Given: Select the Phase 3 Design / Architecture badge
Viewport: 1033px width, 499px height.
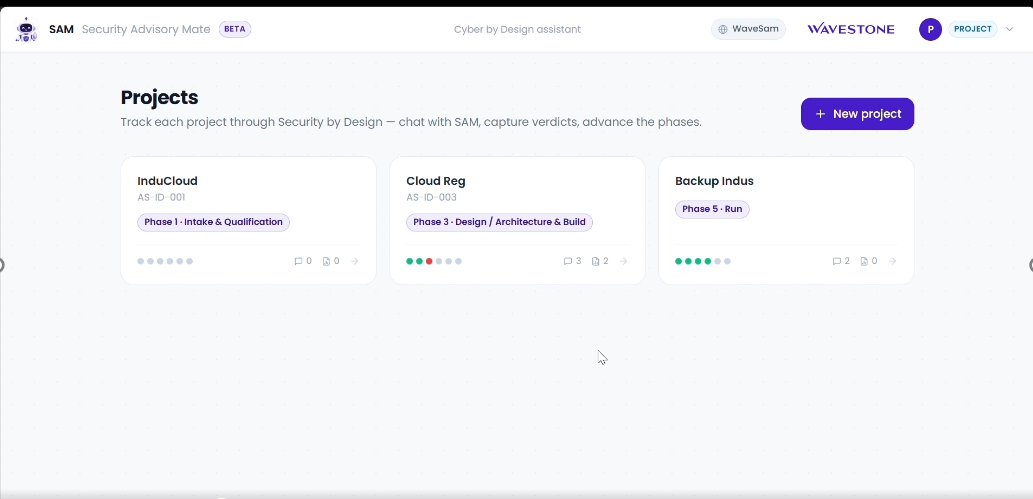Looking at the screenshot, I should pos(499,222).
